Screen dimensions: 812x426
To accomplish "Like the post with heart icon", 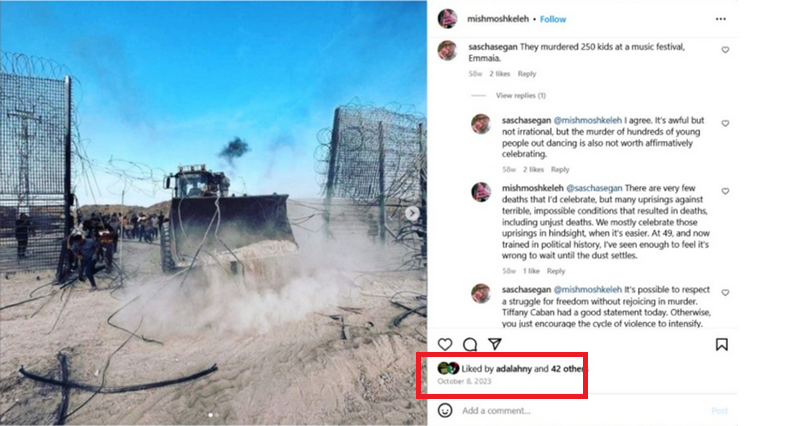I will (x=445, y=344).
